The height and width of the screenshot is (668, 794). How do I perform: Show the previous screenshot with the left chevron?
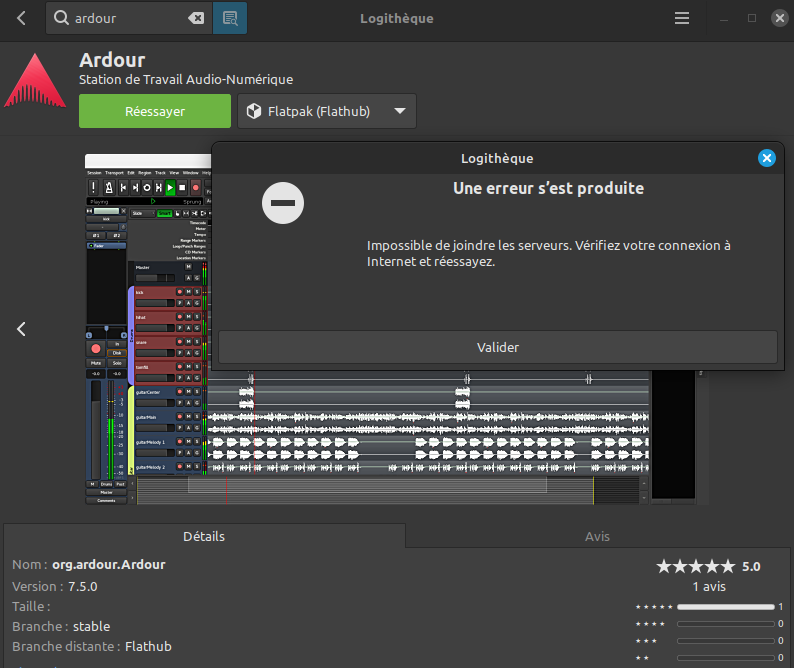click(22, 328)
